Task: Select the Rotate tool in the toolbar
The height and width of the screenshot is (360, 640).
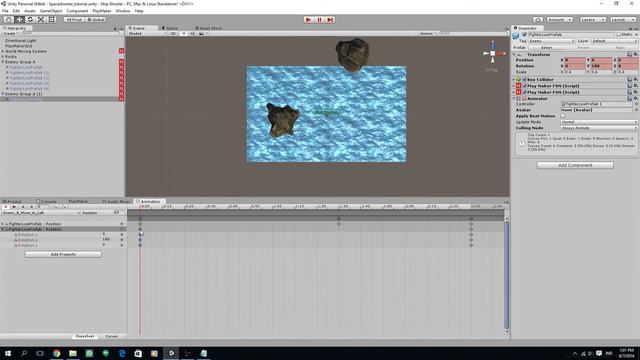Action: 30,19
